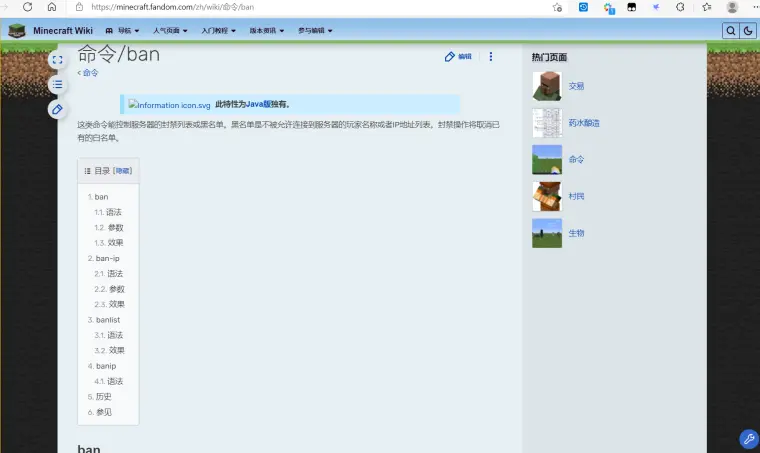Jump to contents entry 2.1 语法
Screen dimensions: 760x453
(109, 274)
